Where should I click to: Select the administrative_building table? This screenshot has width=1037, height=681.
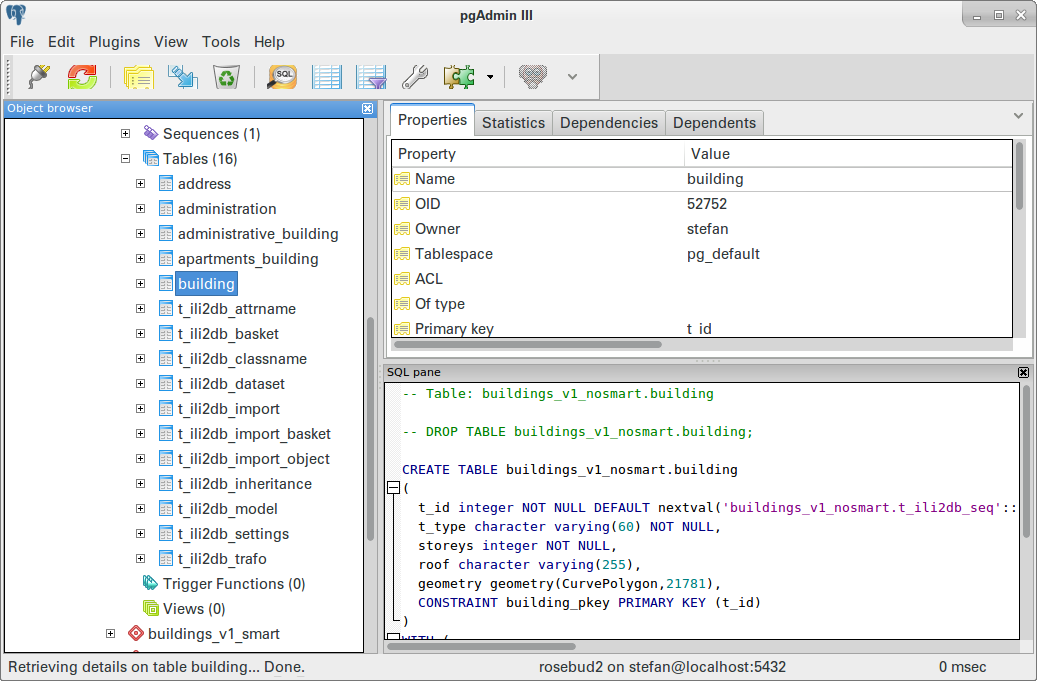pos(258,234)
